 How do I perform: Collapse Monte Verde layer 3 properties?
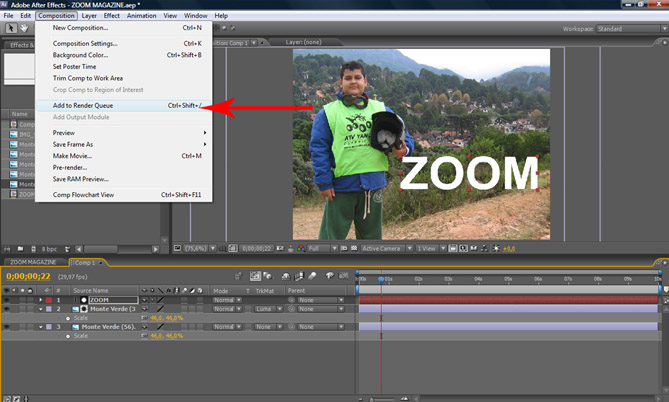point(41,327)
